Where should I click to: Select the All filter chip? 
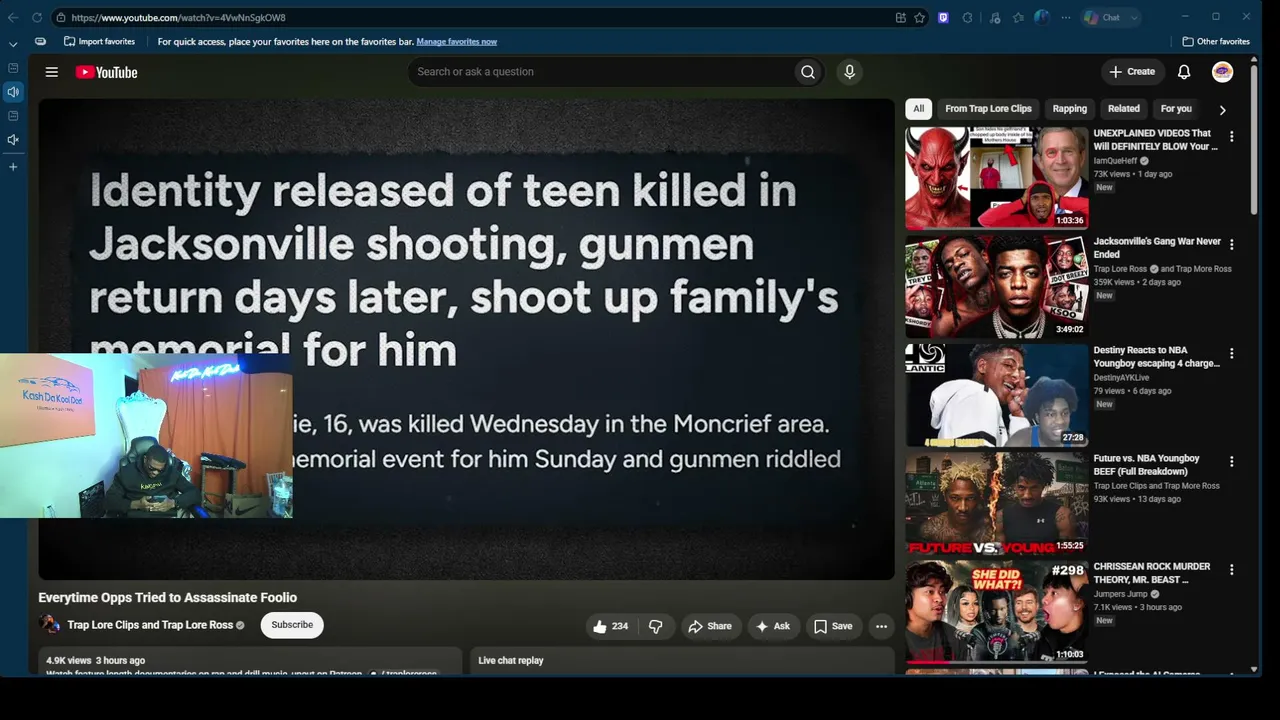918,109
